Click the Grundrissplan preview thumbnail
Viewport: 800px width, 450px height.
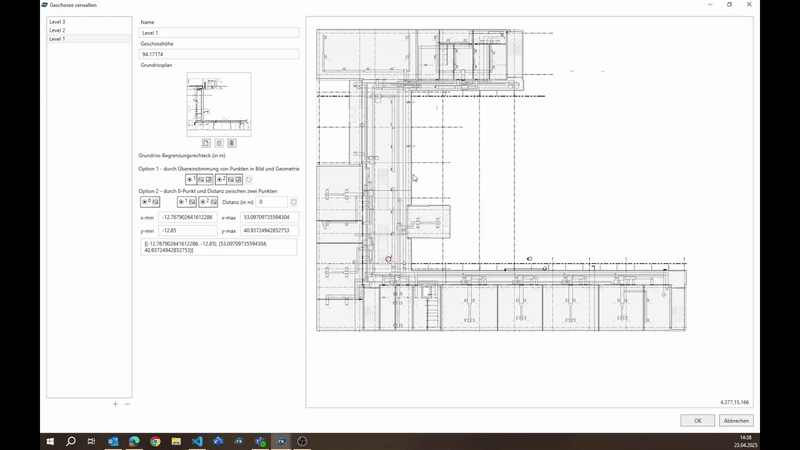(x=218, y=104)
